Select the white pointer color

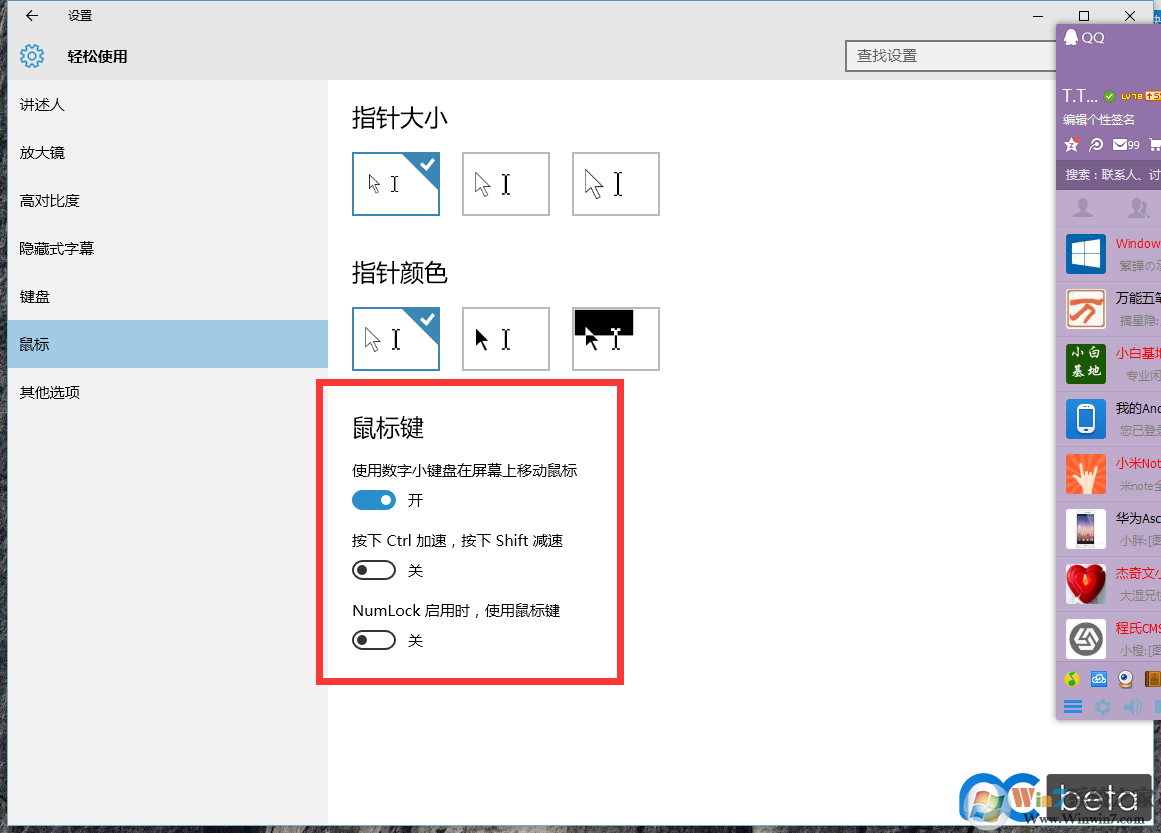(396, 339)
